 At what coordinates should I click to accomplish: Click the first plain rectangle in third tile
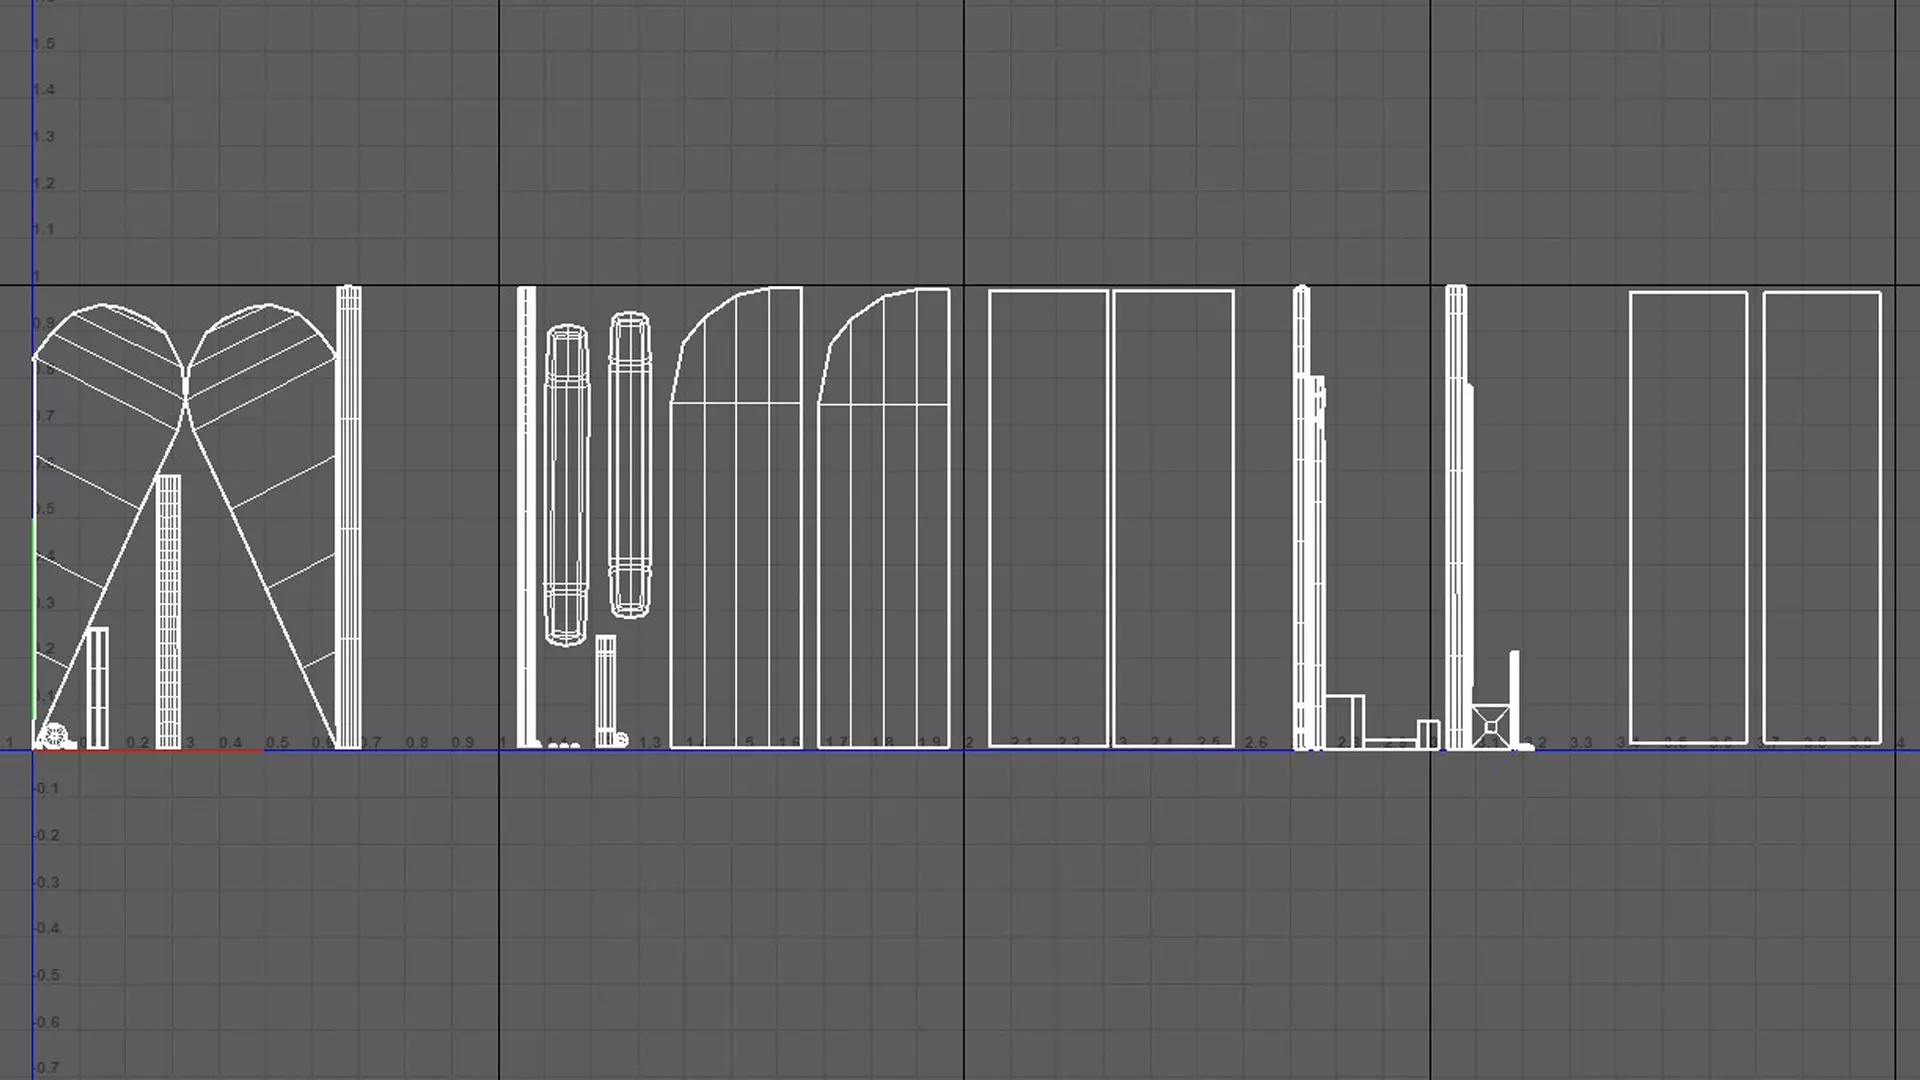[1048, 518]
